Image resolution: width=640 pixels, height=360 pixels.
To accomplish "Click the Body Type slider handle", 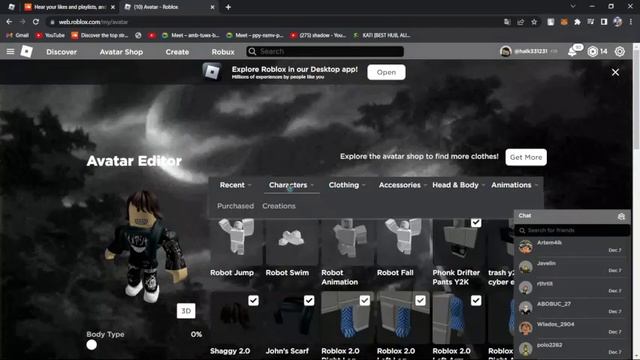I will pos(91,345).
